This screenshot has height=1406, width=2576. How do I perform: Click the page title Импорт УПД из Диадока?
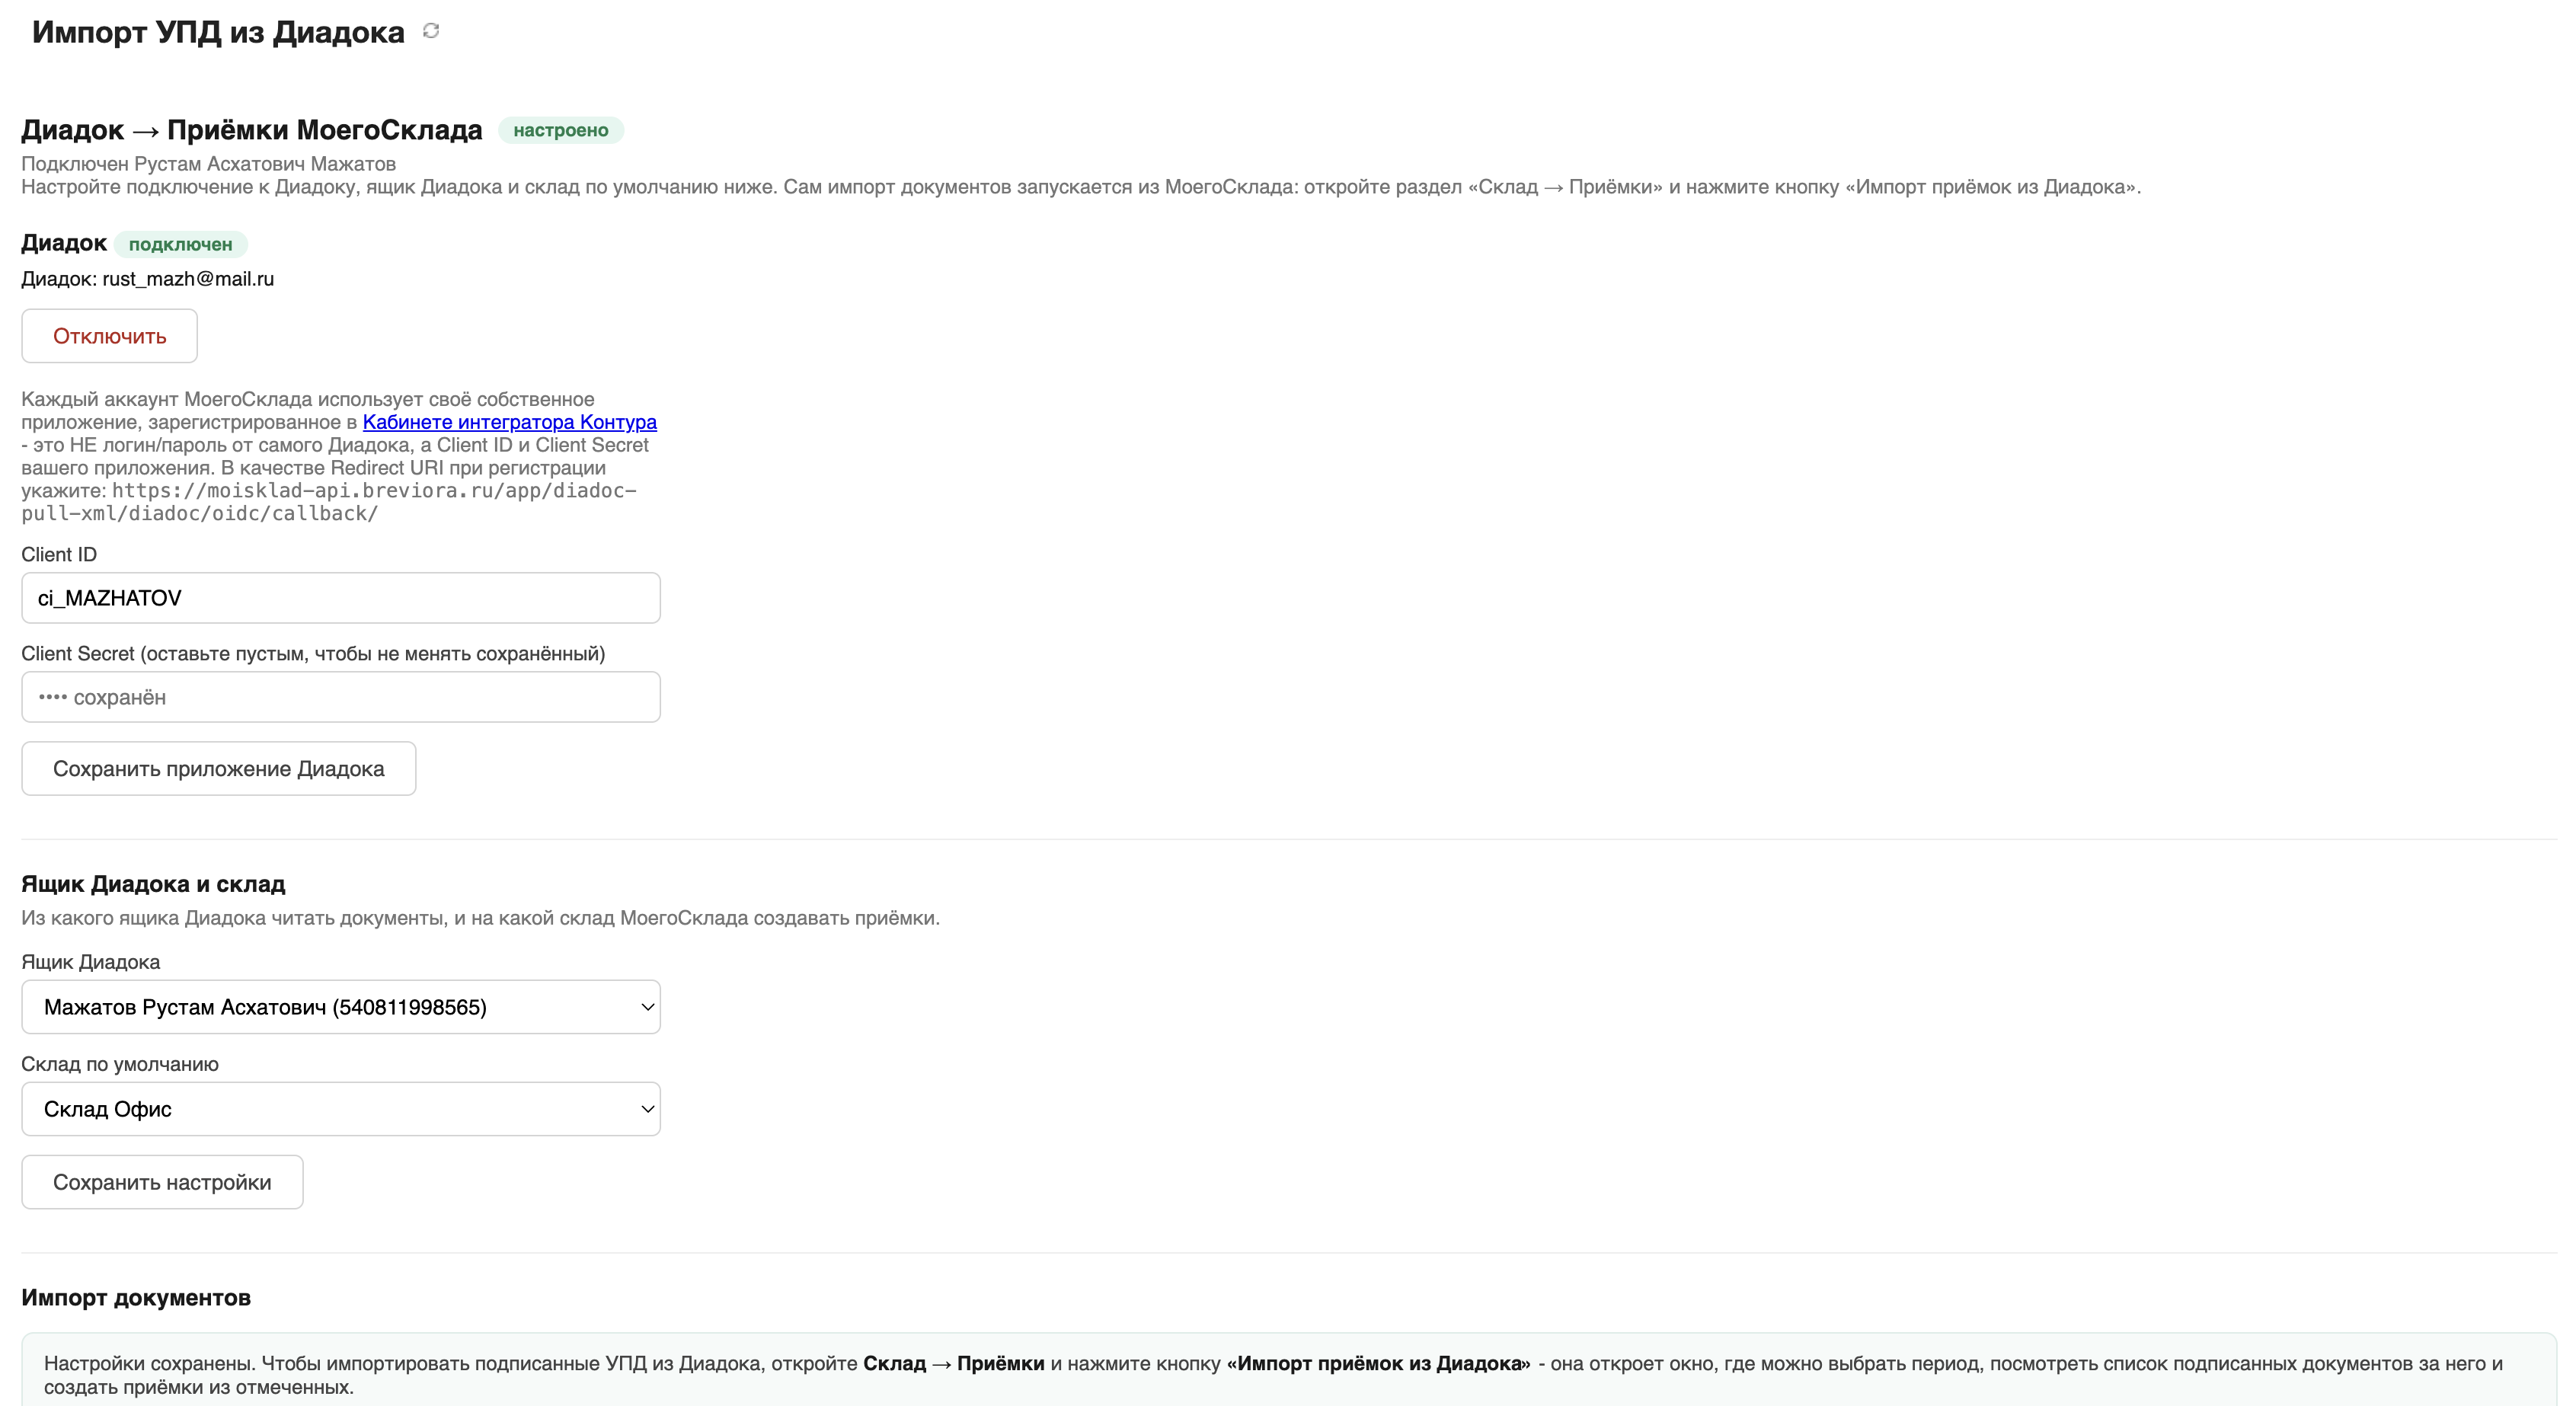218,32
